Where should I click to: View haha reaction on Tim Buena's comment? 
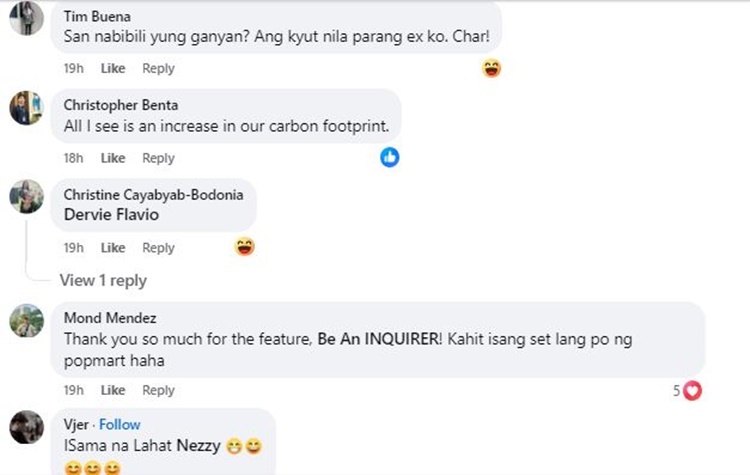pyautogui.click(x=491, y=68)
